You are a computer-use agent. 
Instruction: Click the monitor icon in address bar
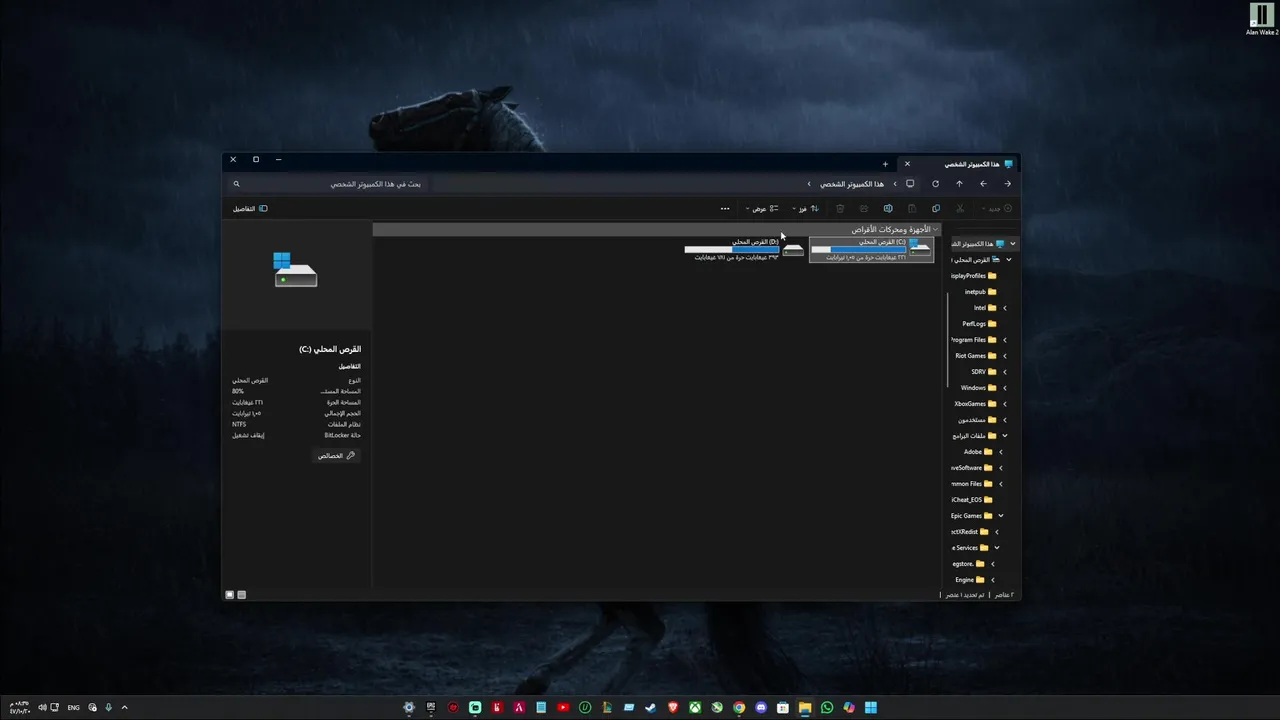(910, 184)
